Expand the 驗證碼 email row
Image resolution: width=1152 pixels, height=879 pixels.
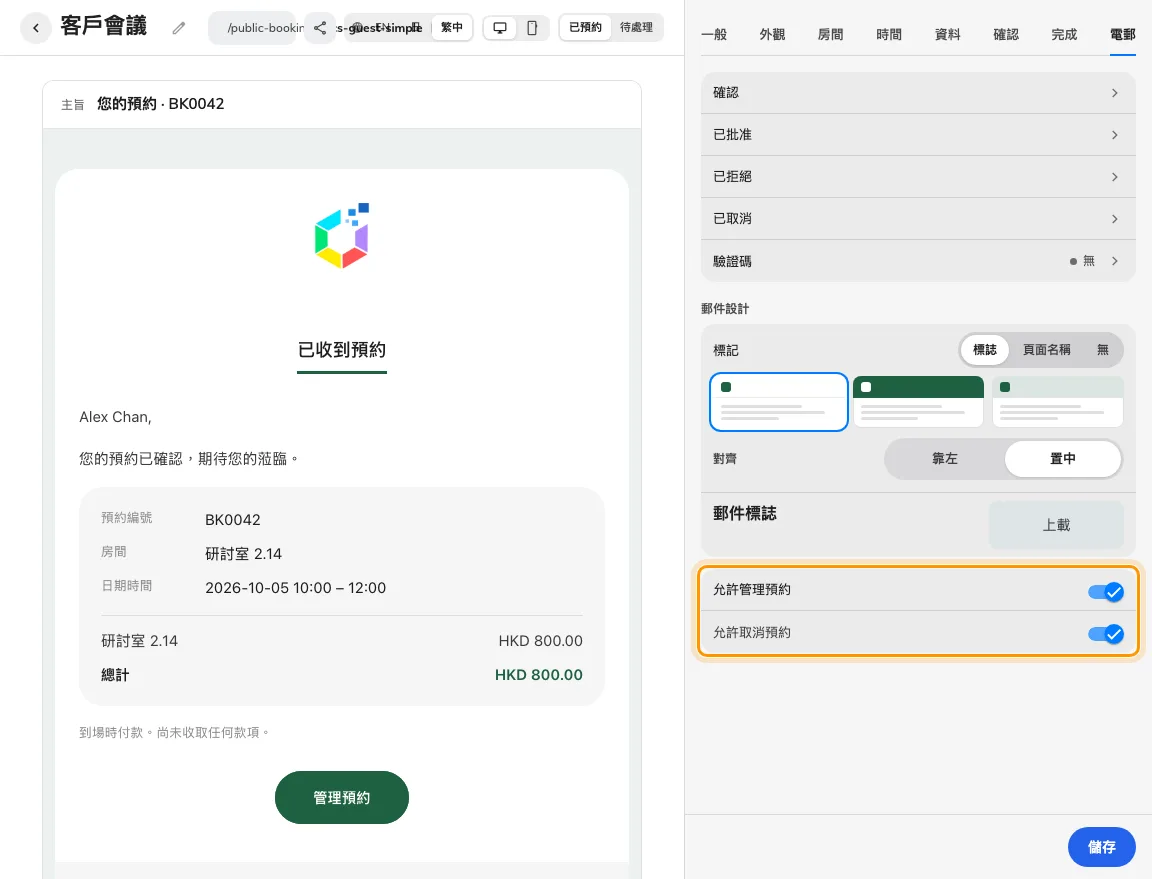point(918,261)
